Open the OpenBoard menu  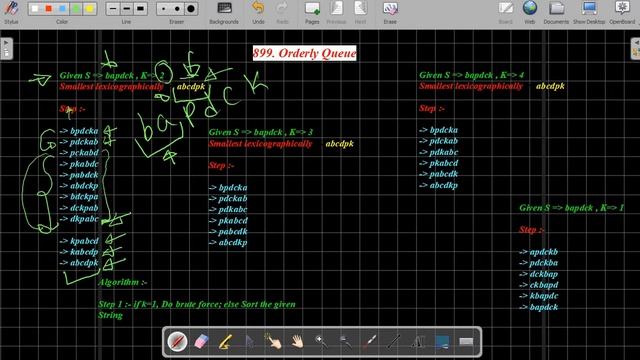click(622, 12)
